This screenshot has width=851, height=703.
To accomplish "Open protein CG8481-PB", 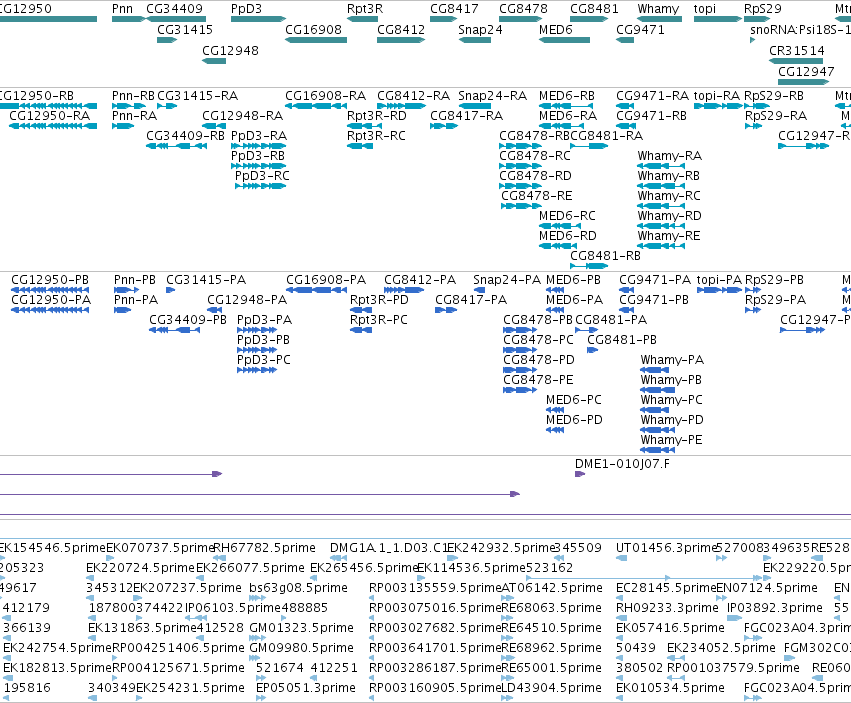I will (621, 340).
